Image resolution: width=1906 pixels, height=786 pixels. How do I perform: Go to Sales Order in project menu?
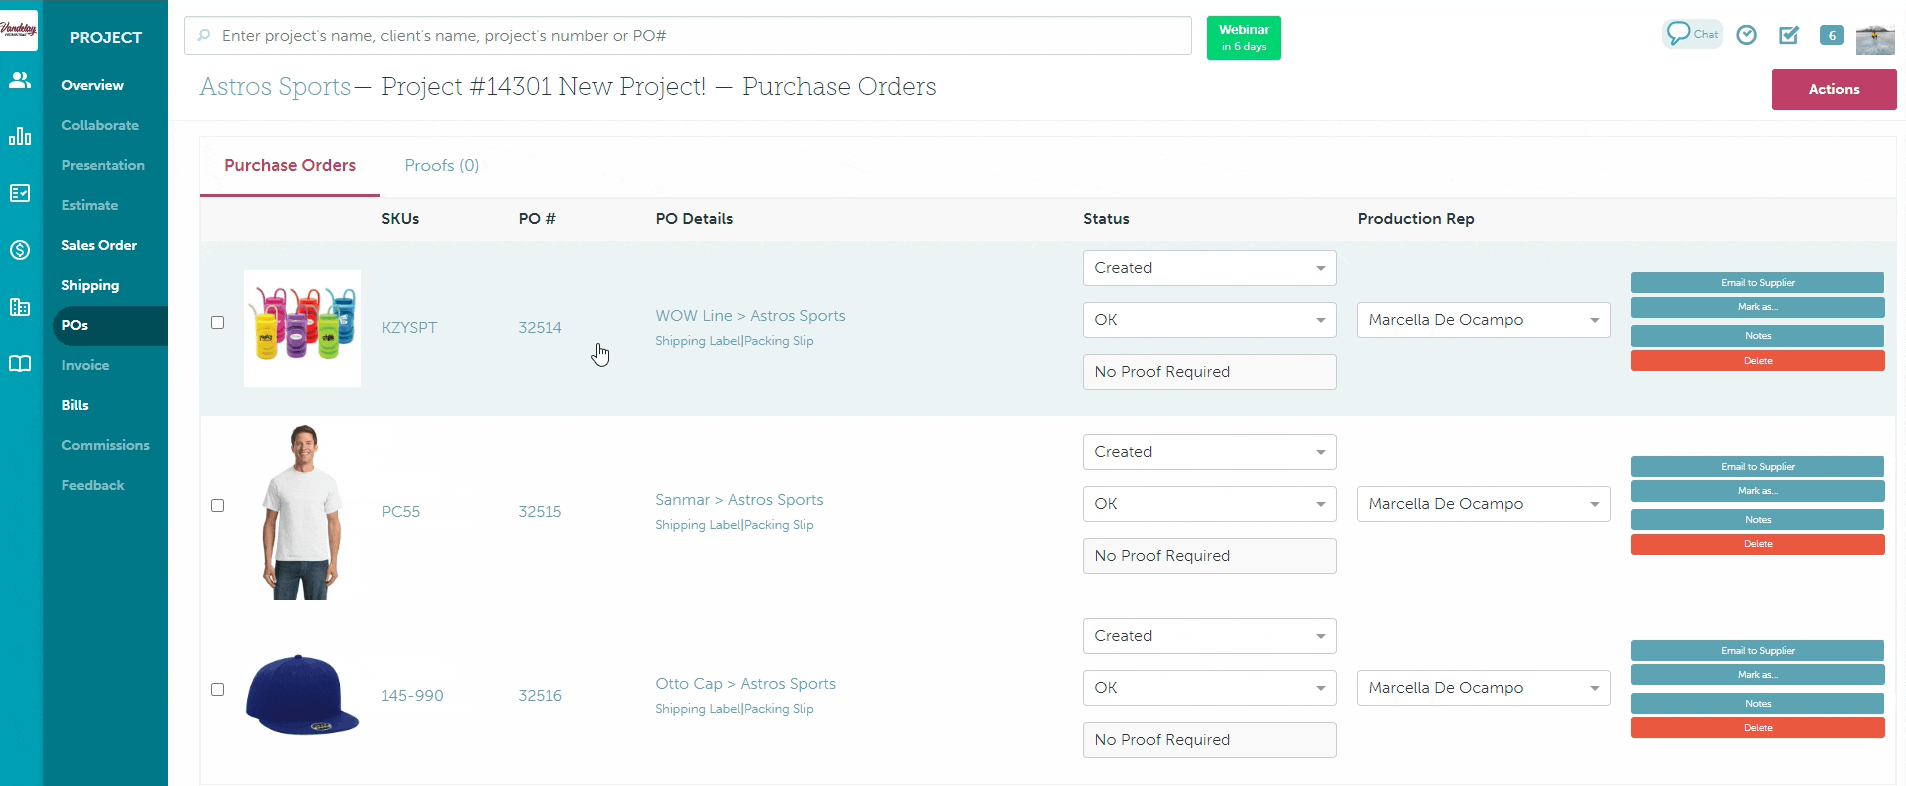pos(99,245)
